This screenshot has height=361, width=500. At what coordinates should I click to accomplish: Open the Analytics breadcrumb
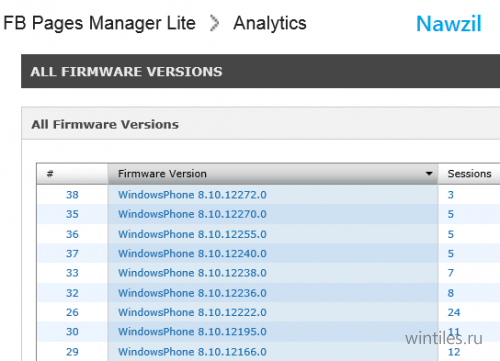270,23
